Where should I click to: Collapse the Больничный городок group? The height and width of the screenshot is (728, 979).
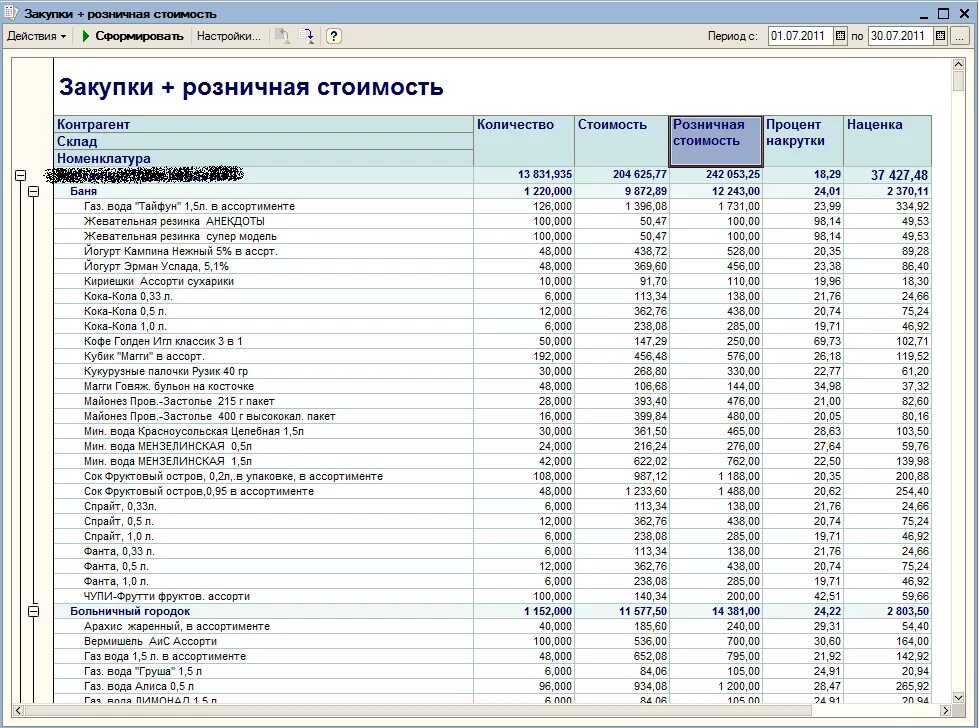pyautogui.click(x=34, y=611)
